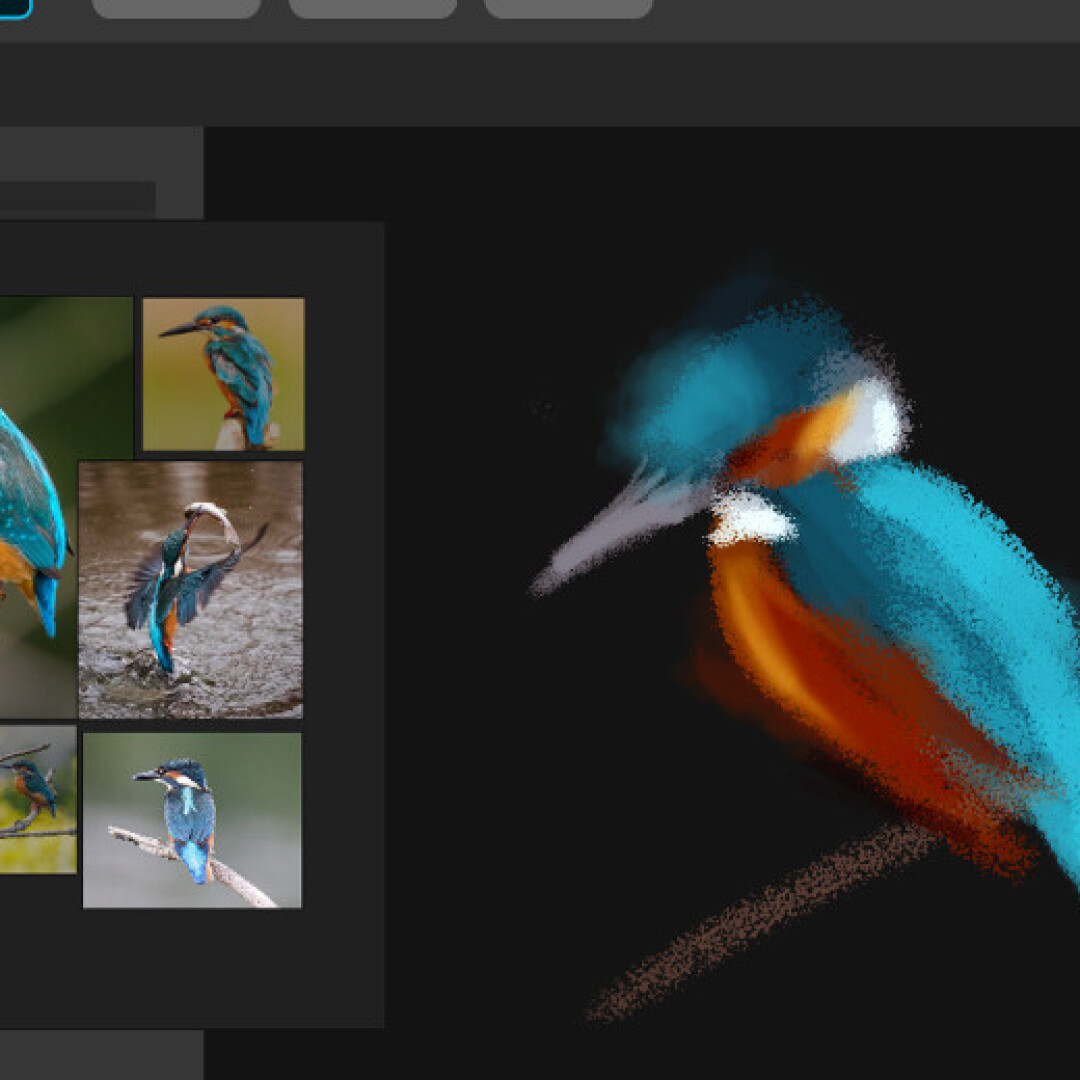Select the middle gray tab in the top bar
1080x1080 pixels.
coord(372,9)
